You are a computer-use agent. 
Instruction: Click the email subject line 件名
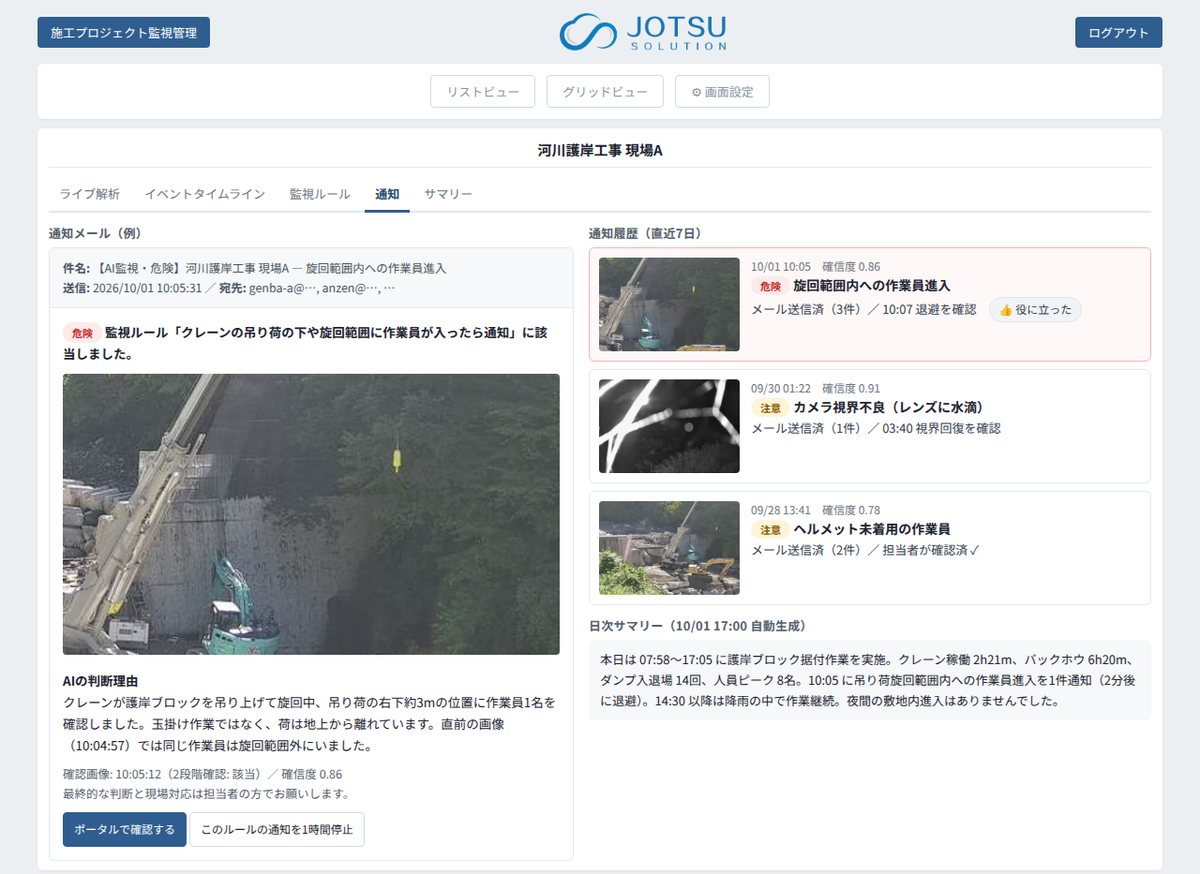pyautogui.click(x=254, y=268)
